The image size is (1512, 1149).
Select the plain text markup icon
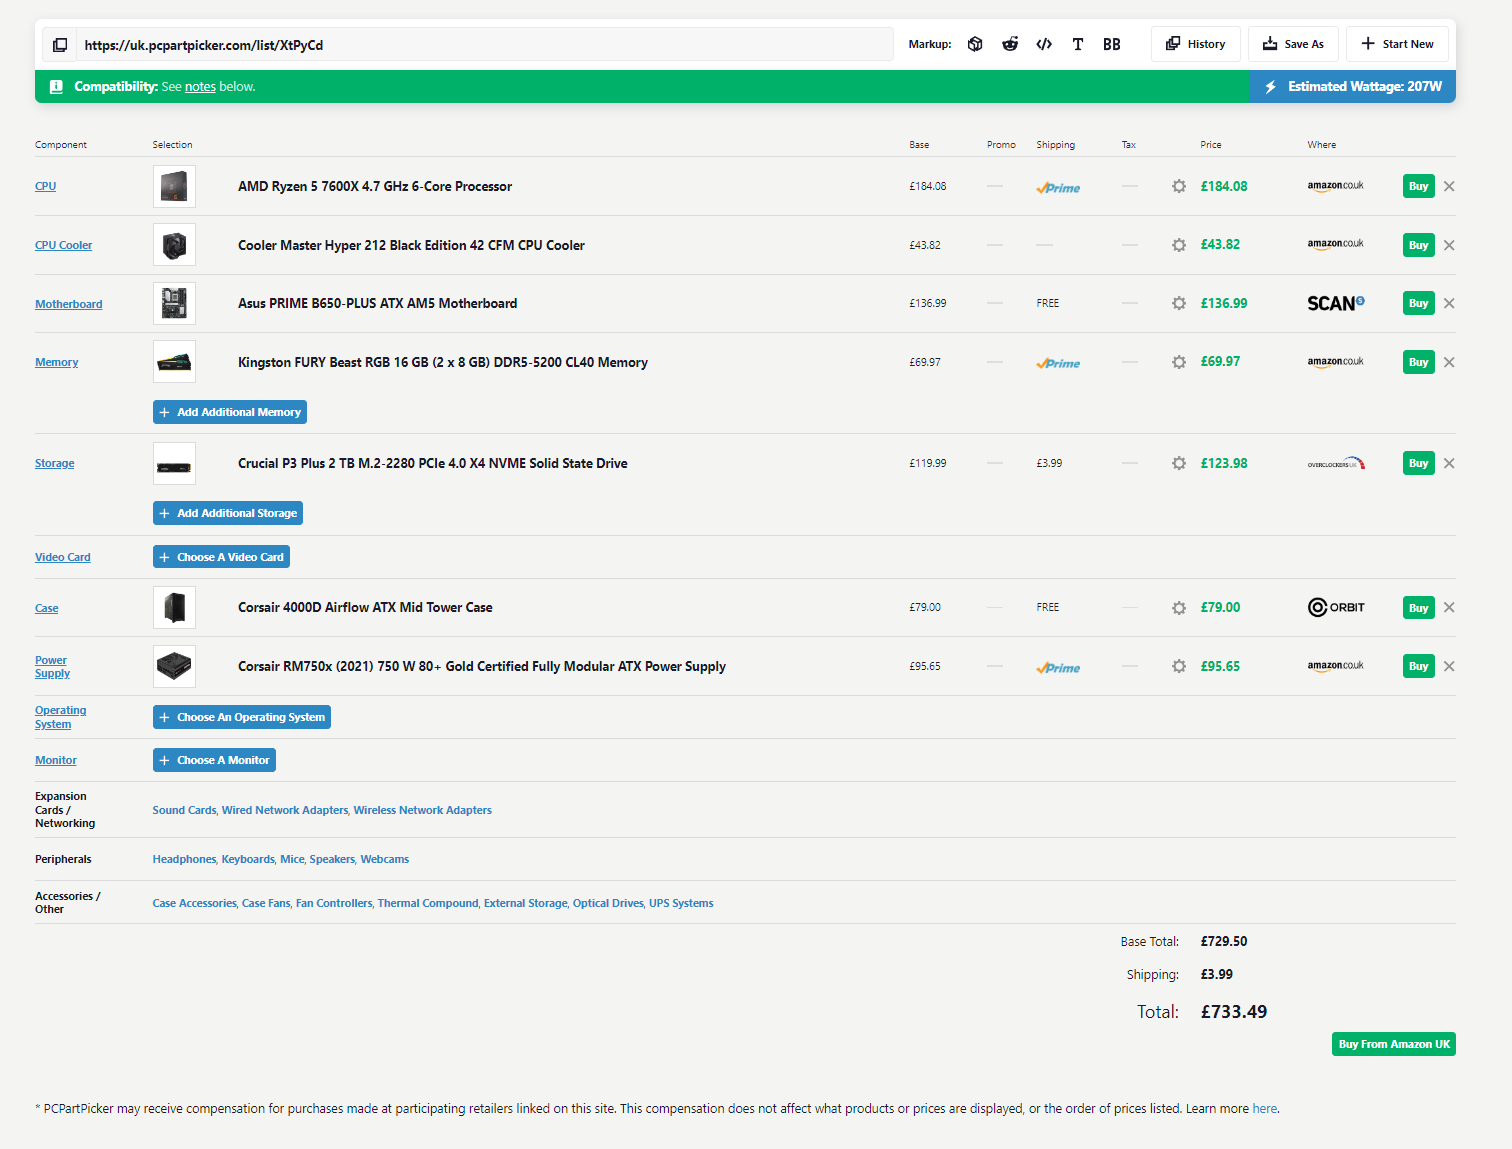[x=1078, y=44]
